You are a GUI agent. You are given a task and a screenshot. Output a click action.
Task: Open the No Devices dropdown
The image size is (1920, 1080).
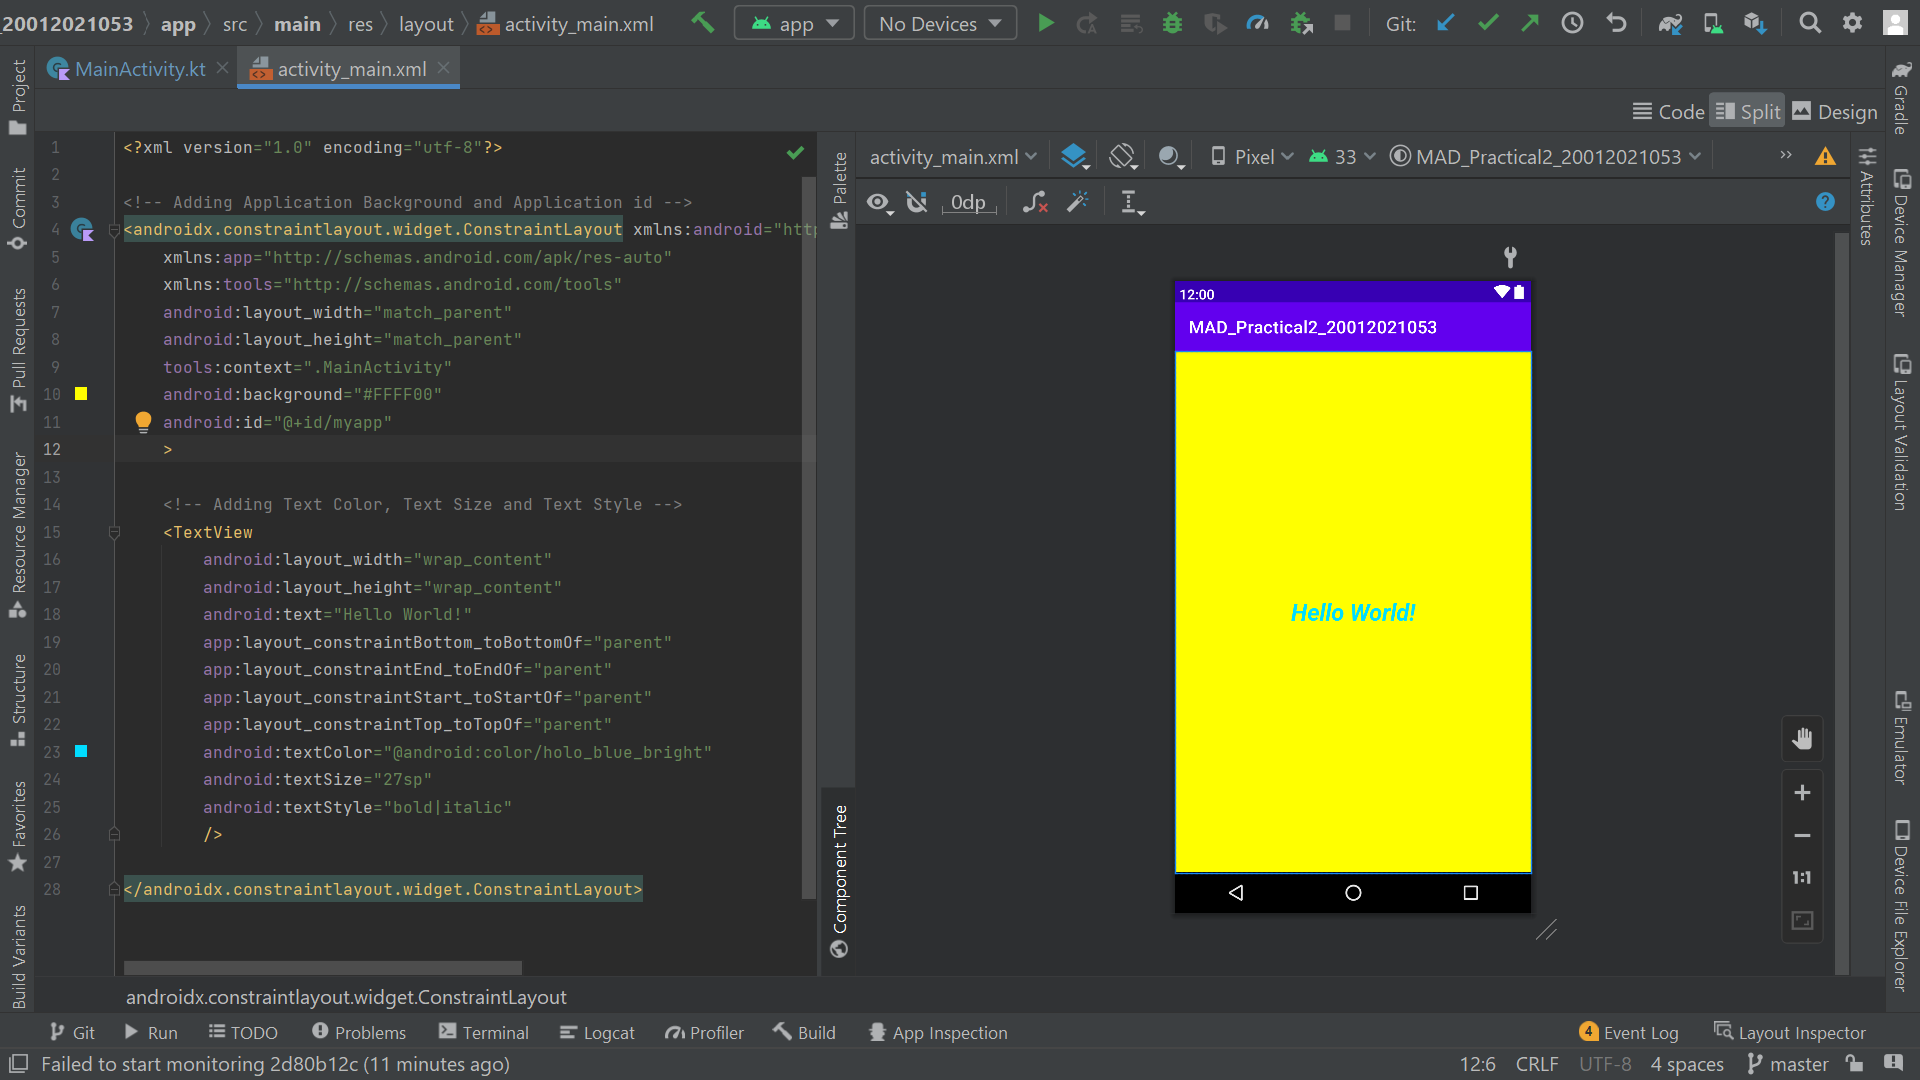(x=939, y=22)
